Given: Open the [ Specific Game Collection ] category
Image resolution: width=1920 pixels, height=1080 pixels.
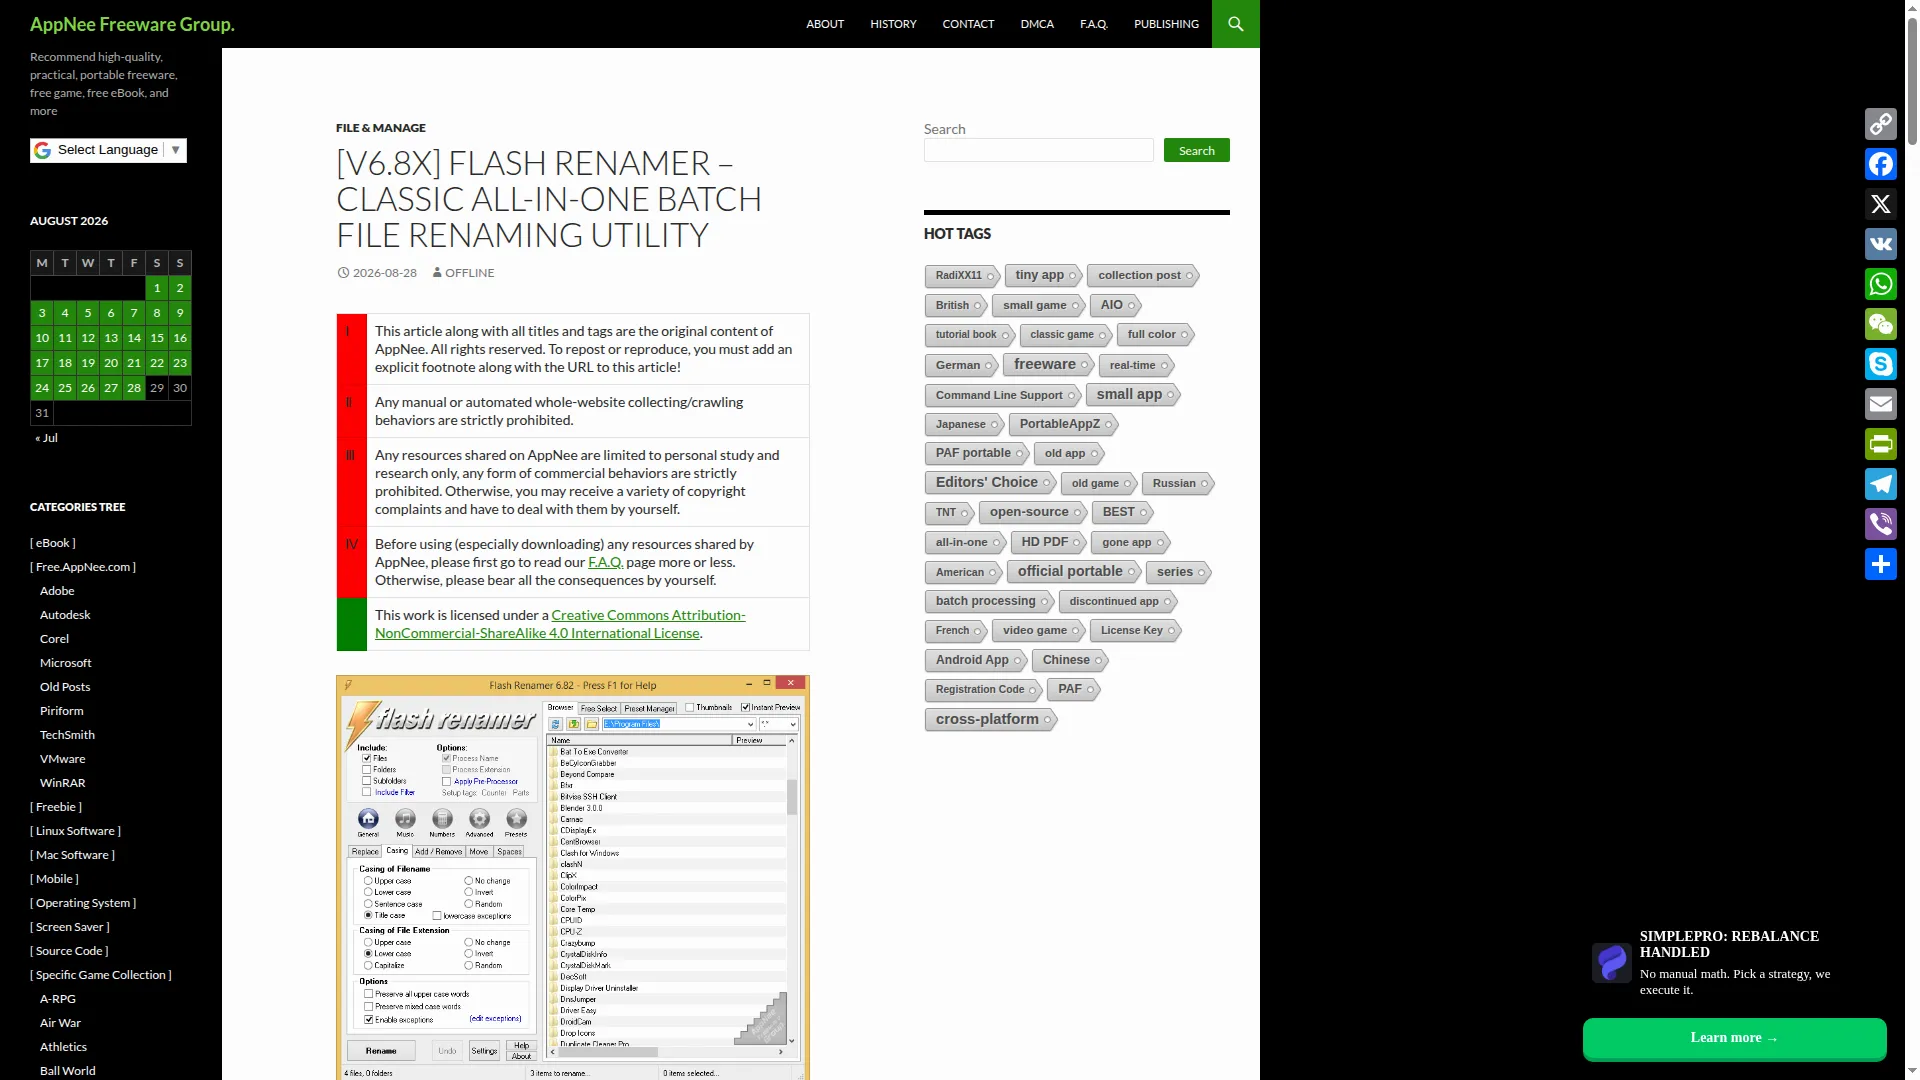Looking at the screenshot, I should pos(101,975).
